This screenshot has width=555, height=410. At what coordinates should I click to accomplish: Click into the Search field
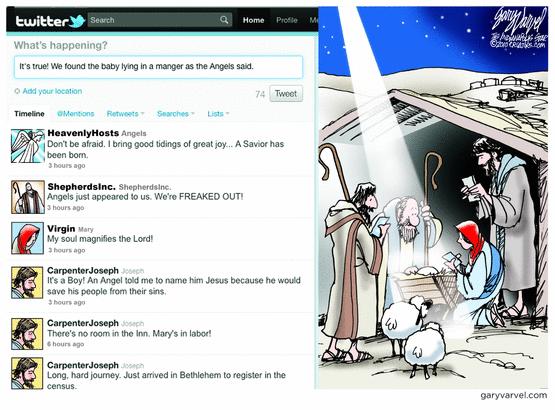click(154, 20)
